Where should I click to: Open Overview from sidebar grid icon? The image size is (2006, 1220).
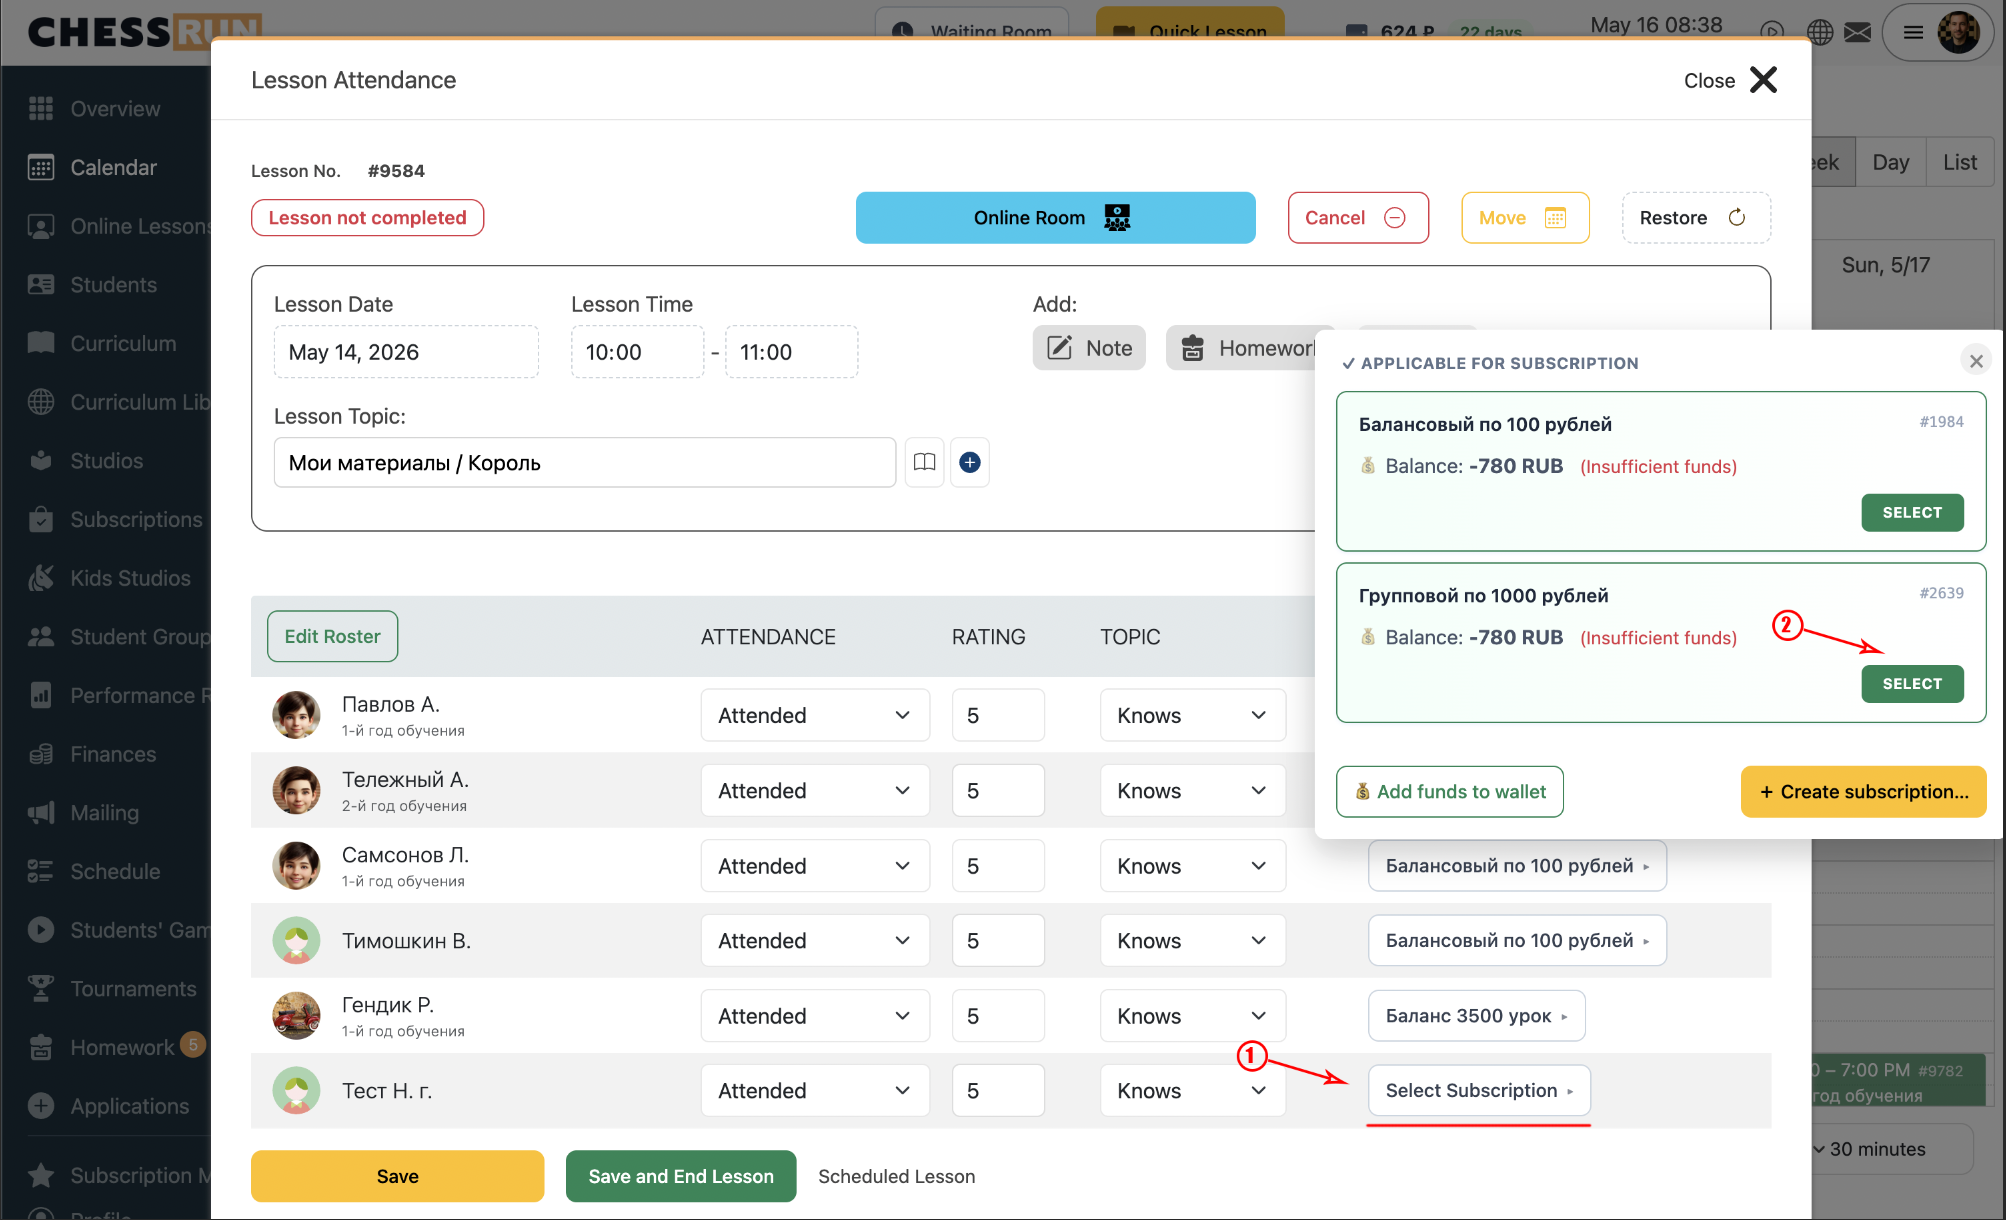tap(41, 109)
